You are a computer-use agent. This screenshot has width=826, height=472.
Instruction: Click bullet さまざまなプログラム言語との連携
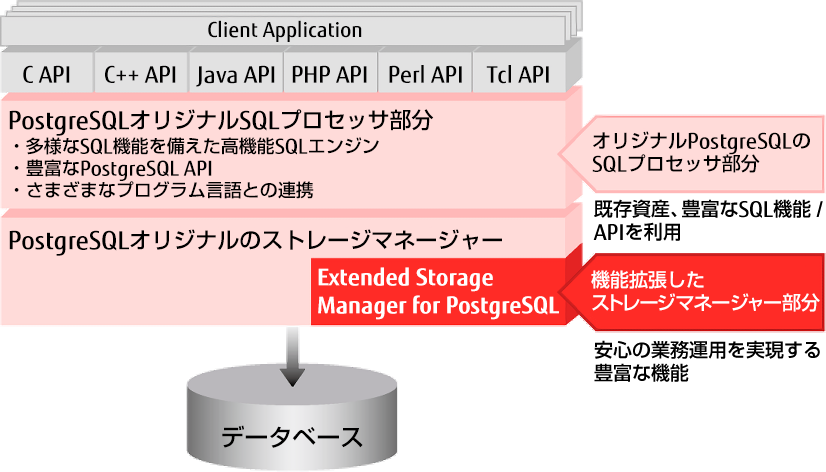tap(163, 190)
